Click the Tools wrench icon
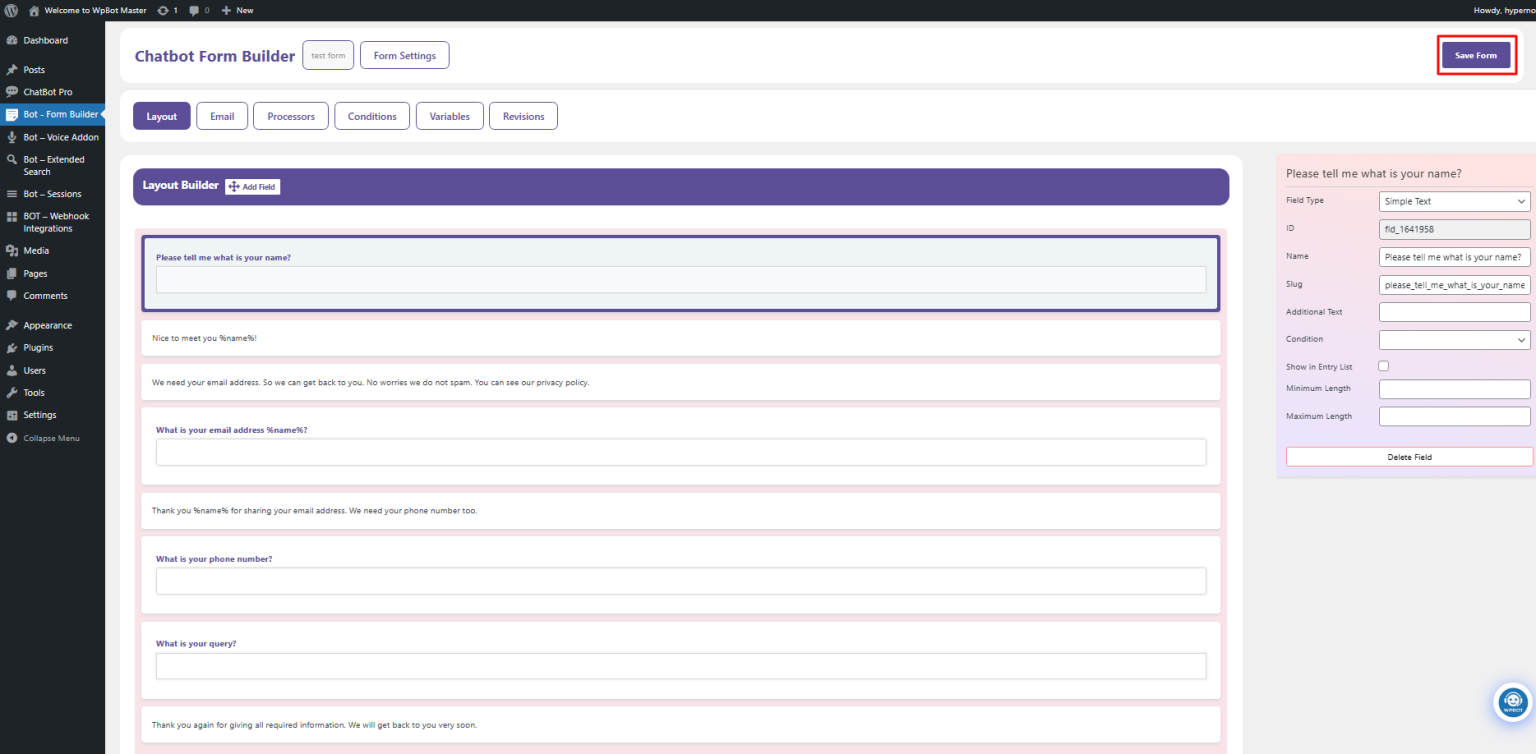Image resolution: width=1536 pixels, height=754 pixels. tap(12, 393)
